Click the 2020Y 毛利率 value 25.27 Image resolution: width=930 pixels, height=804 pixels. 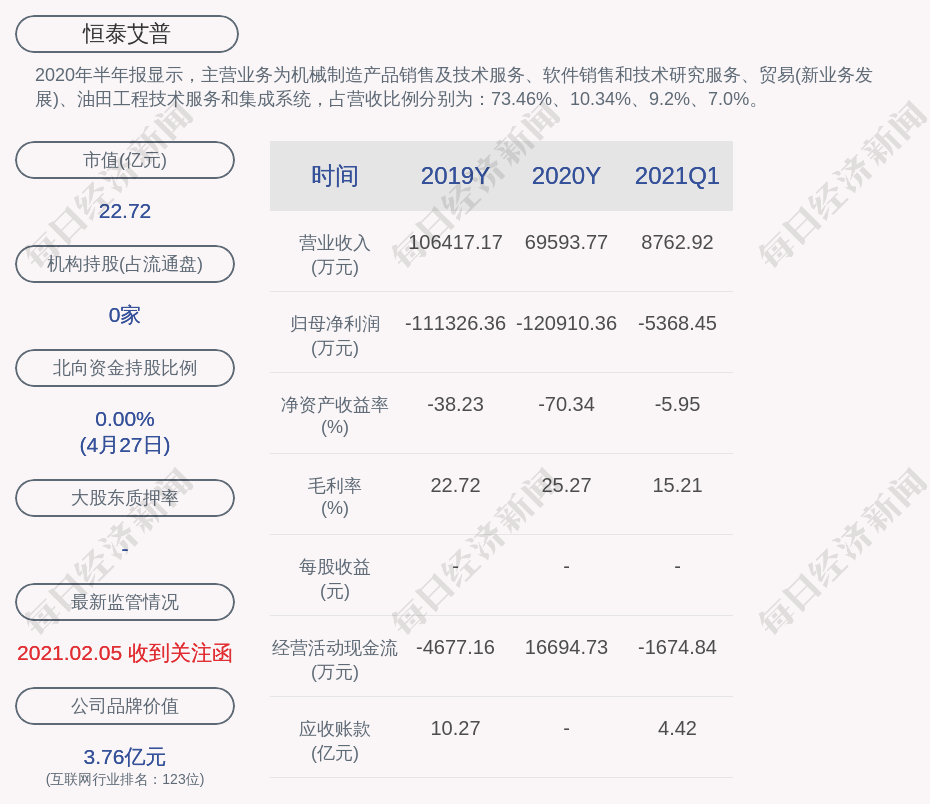point(566,485)
